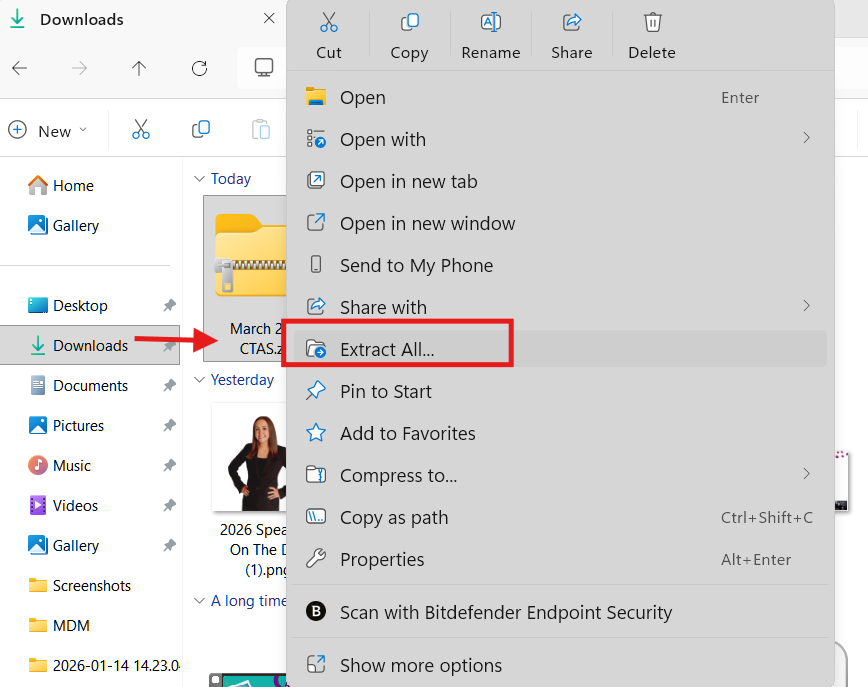This screenshot has height=687, width=868.
Task: Click the Rename icon in context menu
Action: coord(490,23)
